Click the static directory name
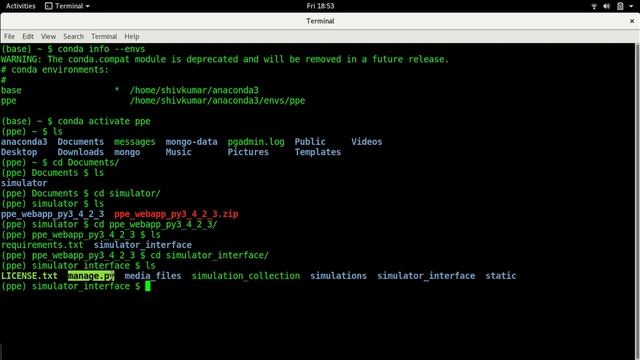The image size is (640, 360). tap(500, 276)
